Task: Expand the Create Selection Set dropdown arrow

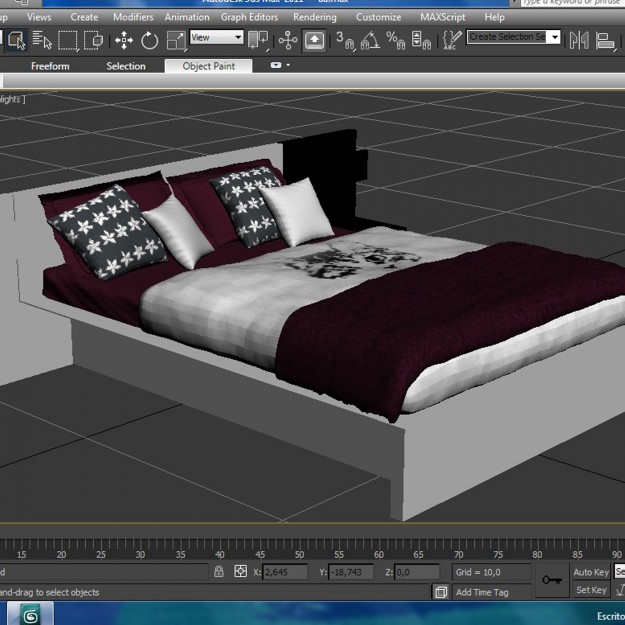Action: point(554,37)
